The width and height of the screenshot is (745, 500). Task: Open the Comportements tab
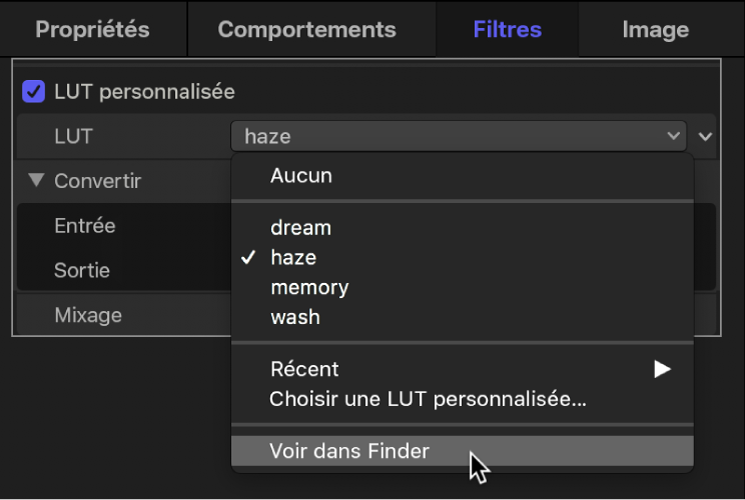click(306, 29)
